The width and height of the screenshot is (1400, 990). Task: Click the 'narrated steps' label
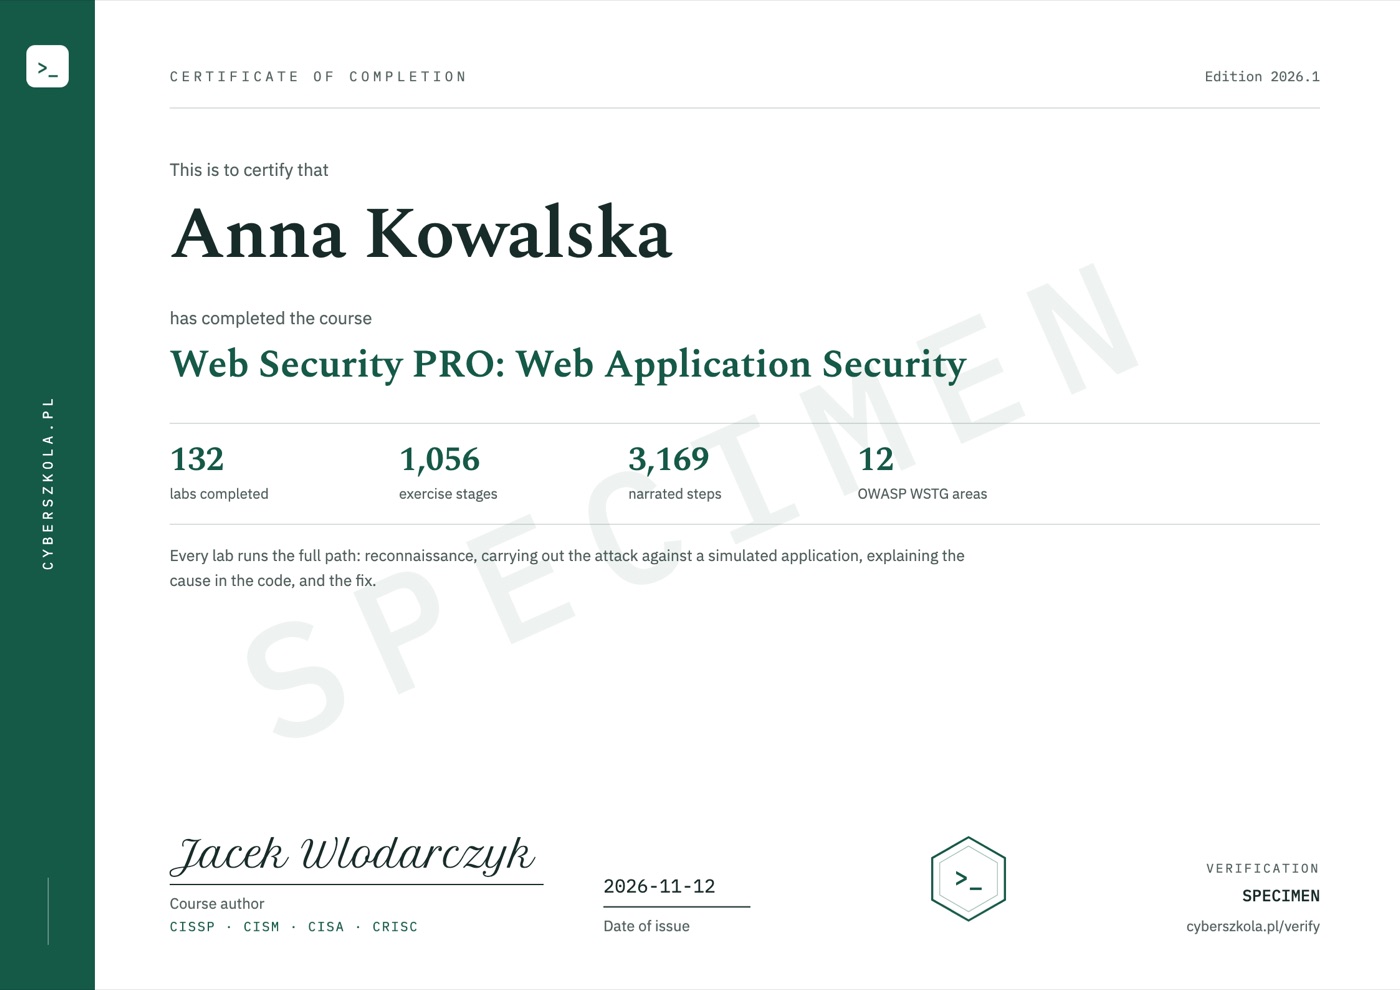pyautogui.click(x=674, y=494)
